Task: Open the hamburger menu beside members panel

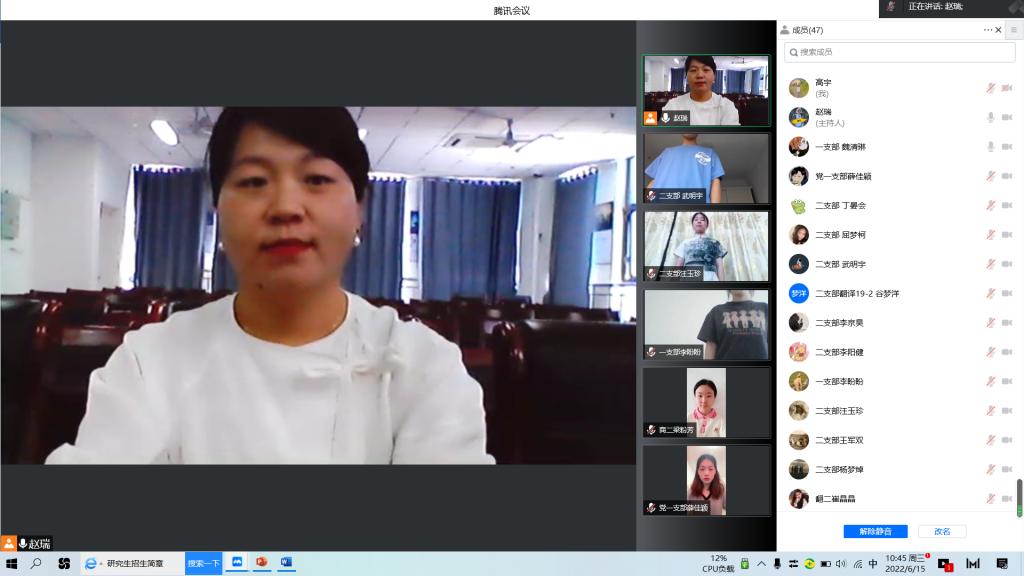Action: pyautogui.click(x=1013, y=30)
